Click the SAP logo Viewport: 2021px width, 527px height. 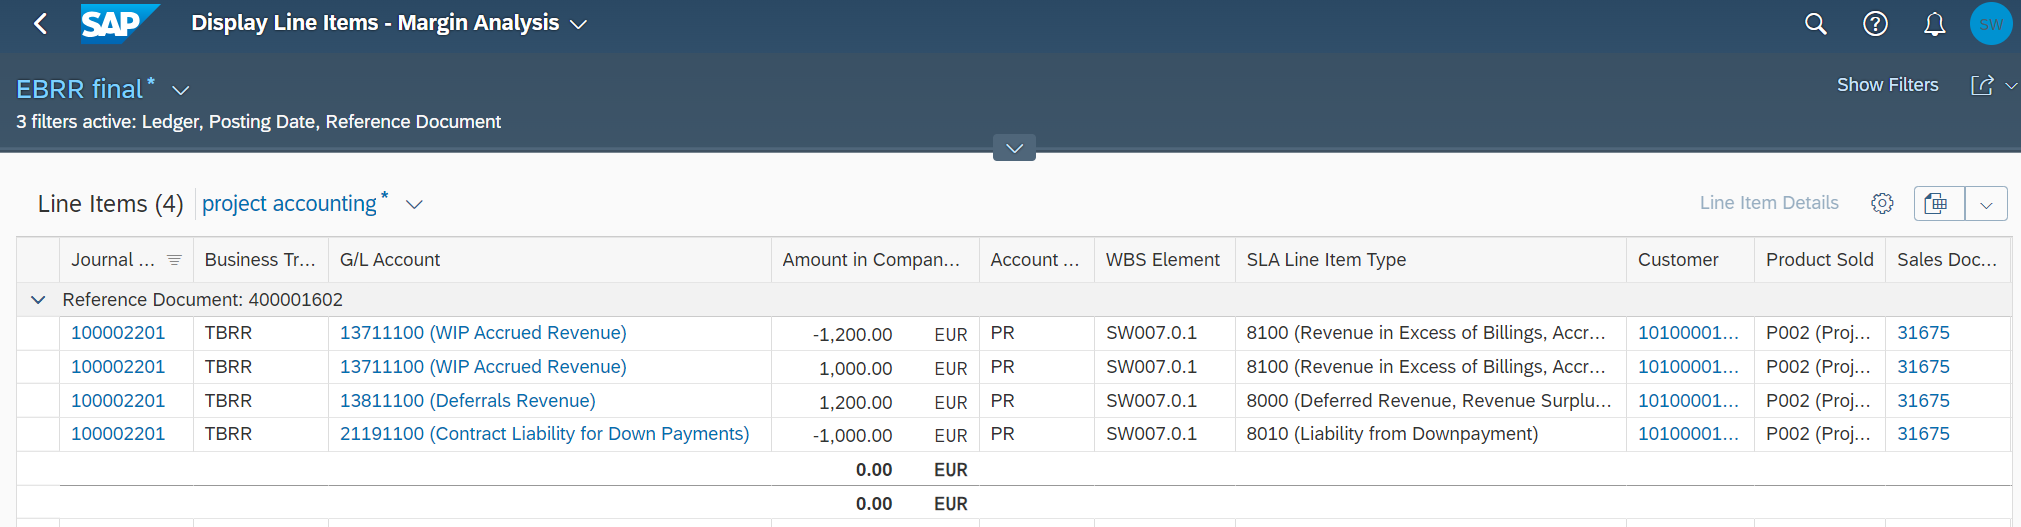click(x=117, y=23)
